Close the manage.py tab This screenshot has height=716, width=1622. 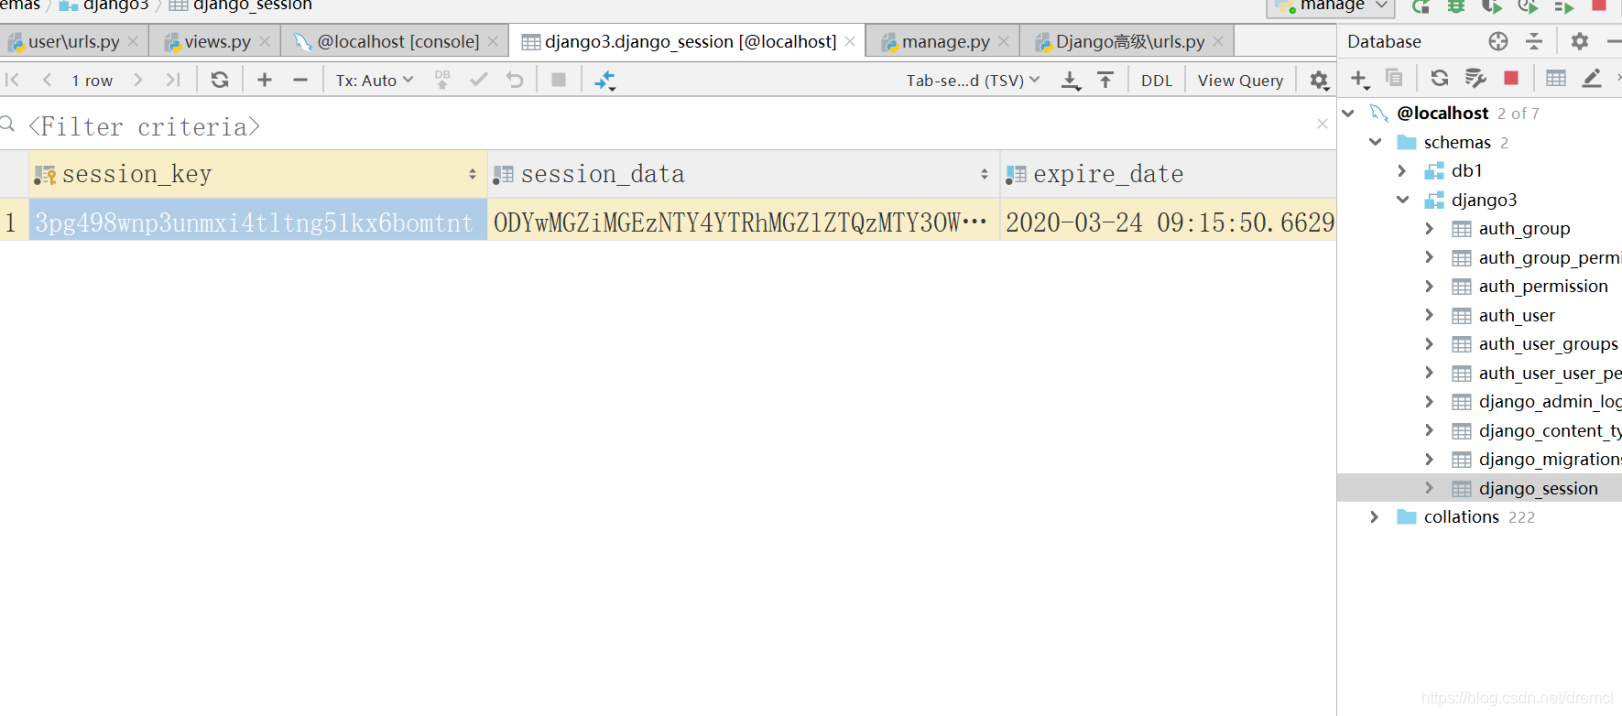pos(1004,42)
